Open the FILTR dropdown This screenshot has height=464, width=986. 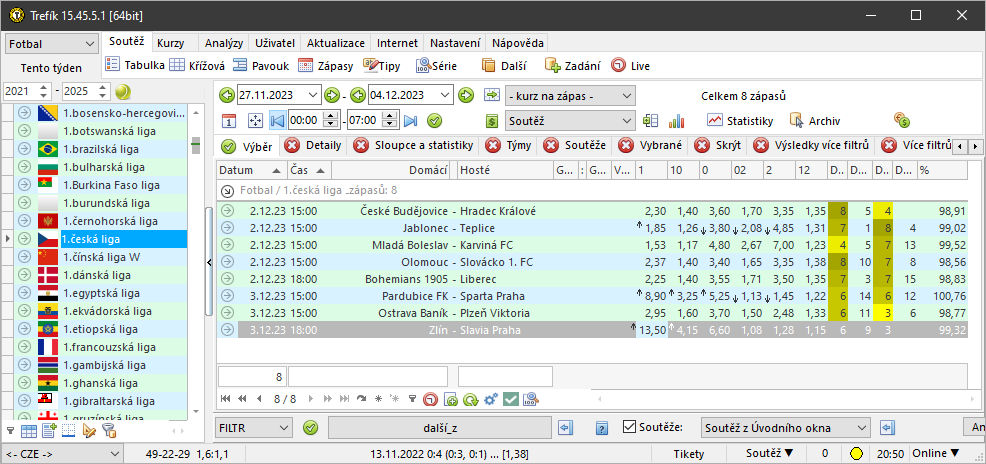point(252,428)
